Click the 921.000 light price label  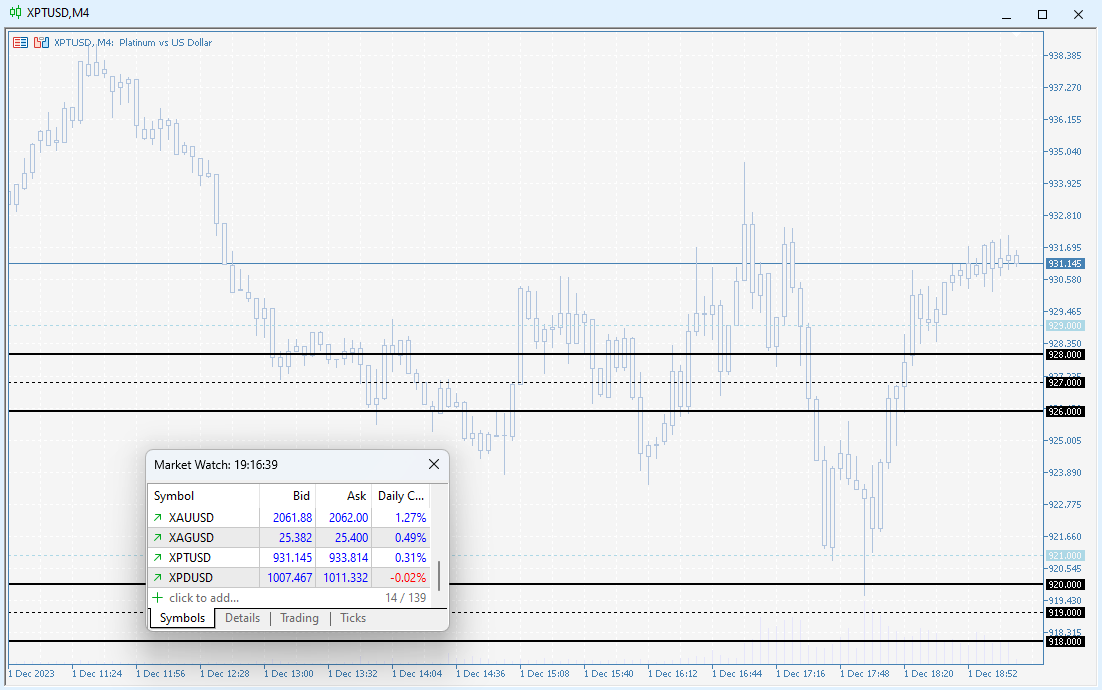click(x=1065, y=556)
